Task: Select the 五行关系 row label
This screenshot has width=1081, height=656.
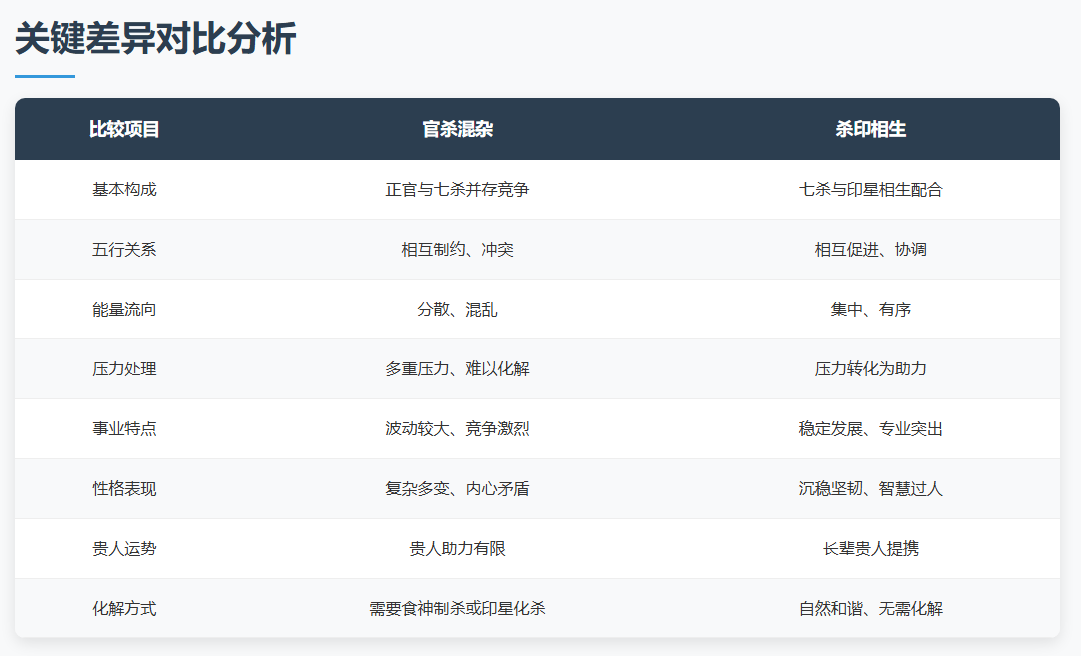Action: pyautogui.click(x=124, y=250)
